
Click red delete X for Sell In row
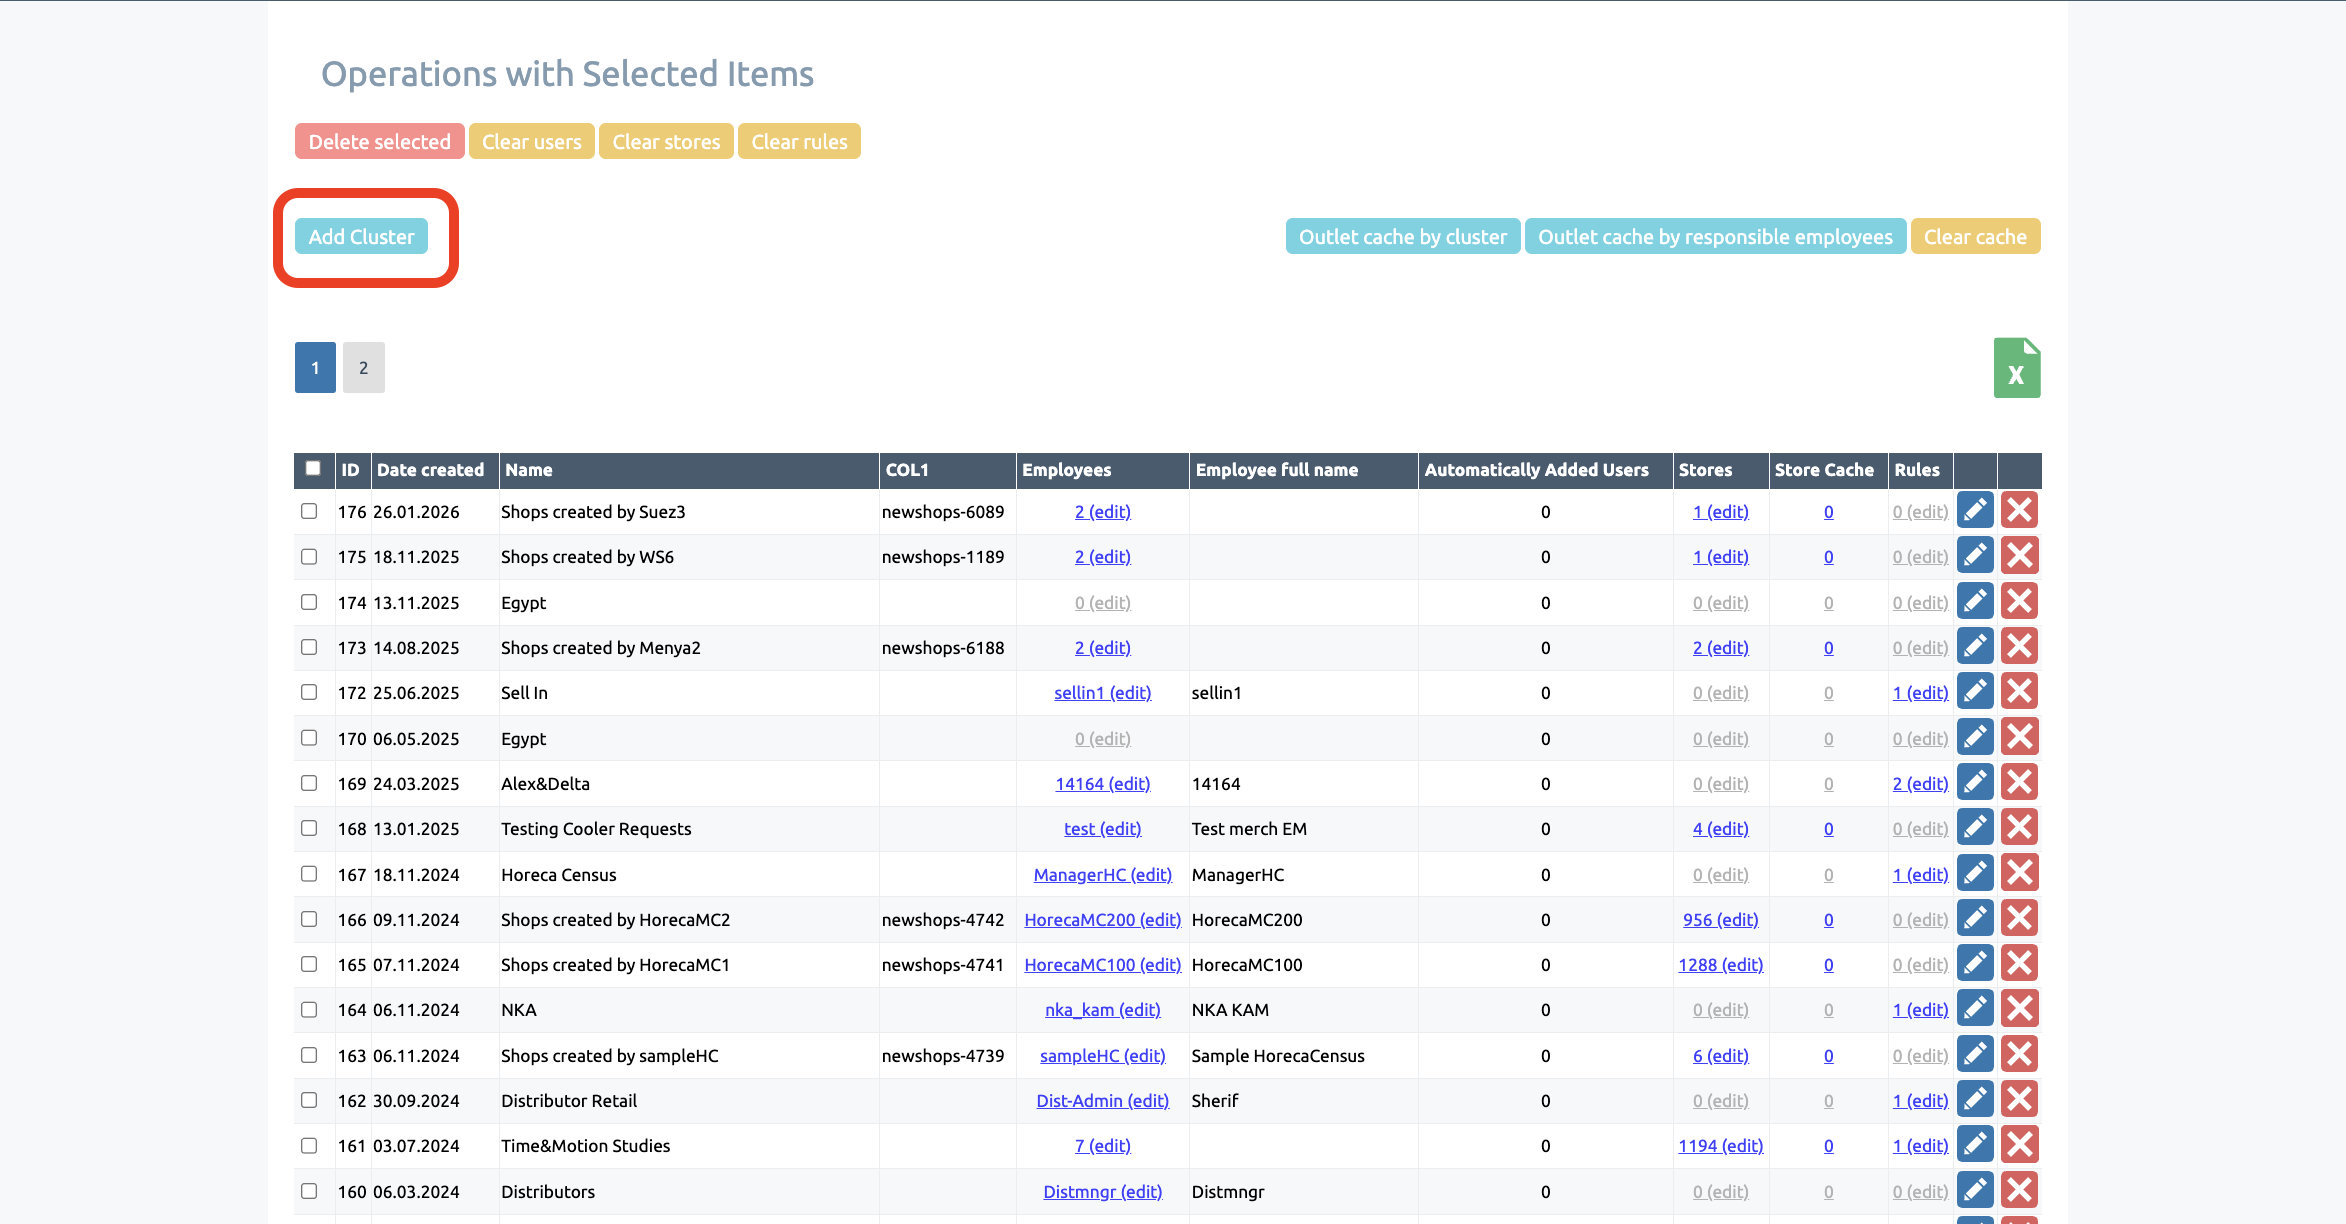pyautogui.click(x=2019, y=692)
